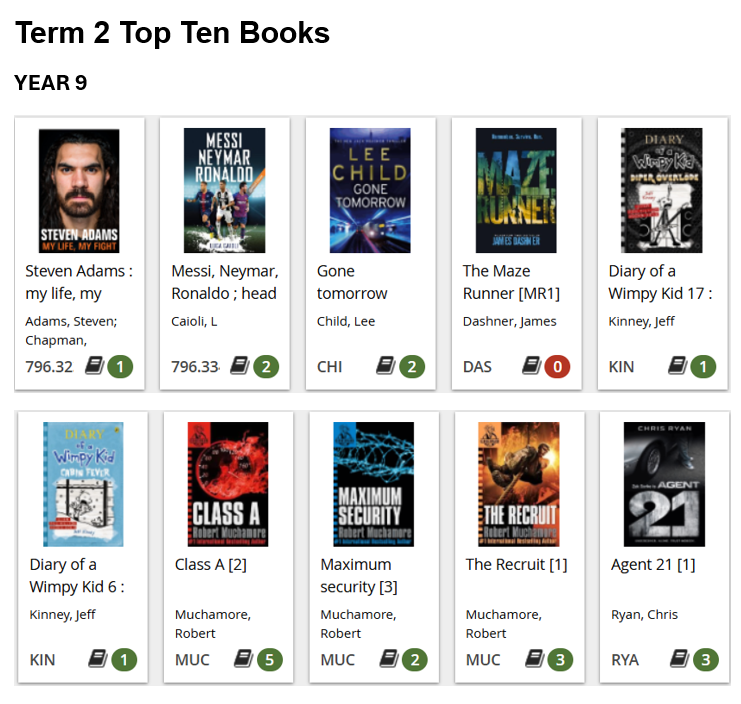Click the book icon on The Maze Runner card

click(532, 366)
